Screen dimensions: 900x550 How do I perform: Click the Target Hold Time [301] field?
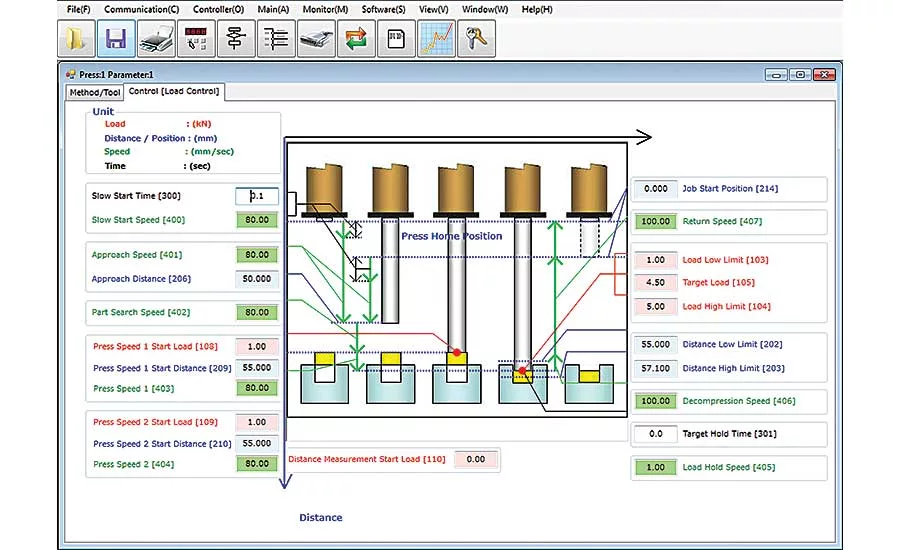click(x=655, y=434)
